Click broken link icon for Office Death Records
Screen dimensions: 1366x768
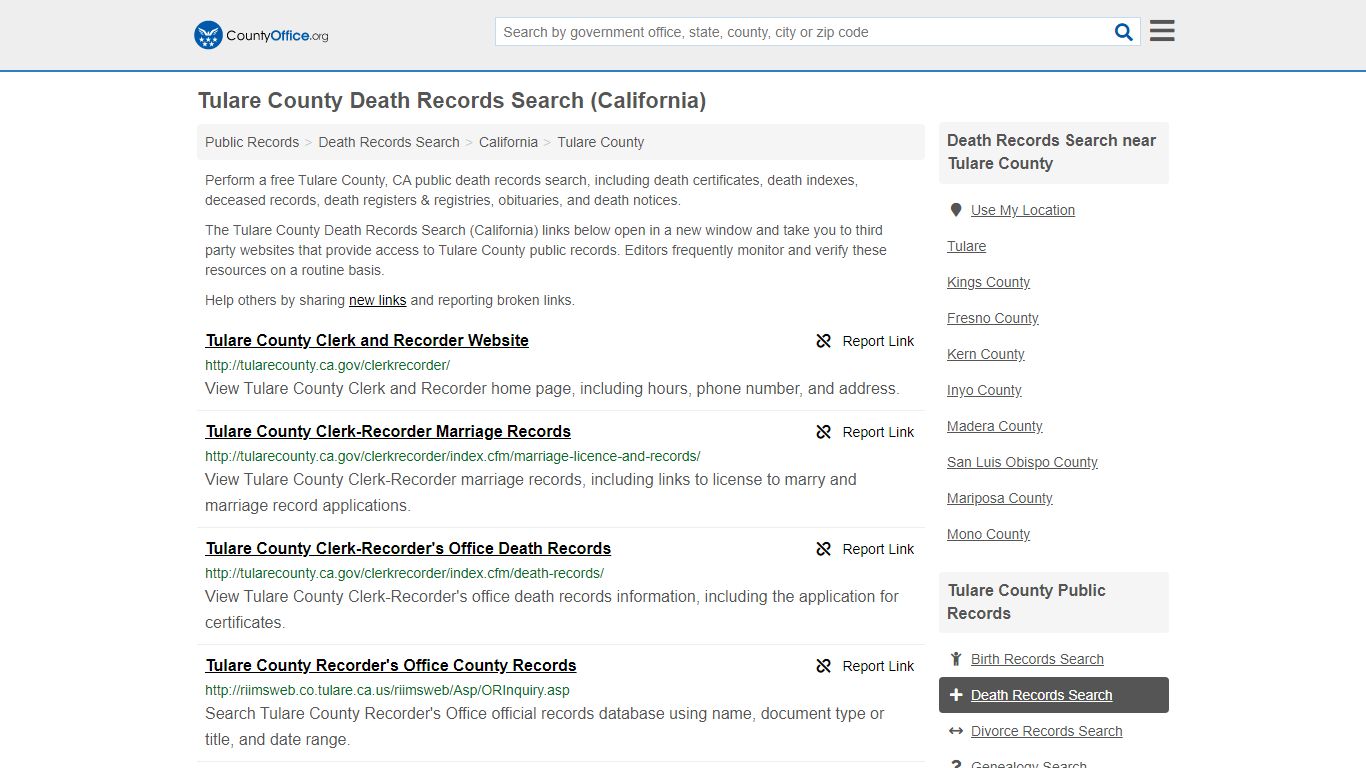824,549
